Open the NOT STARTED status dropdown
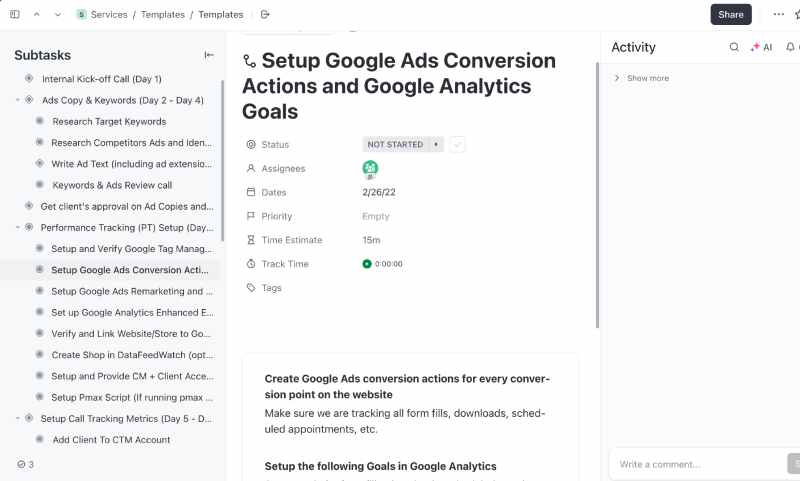This screenshot has width=800, height=481. (403, 144)
